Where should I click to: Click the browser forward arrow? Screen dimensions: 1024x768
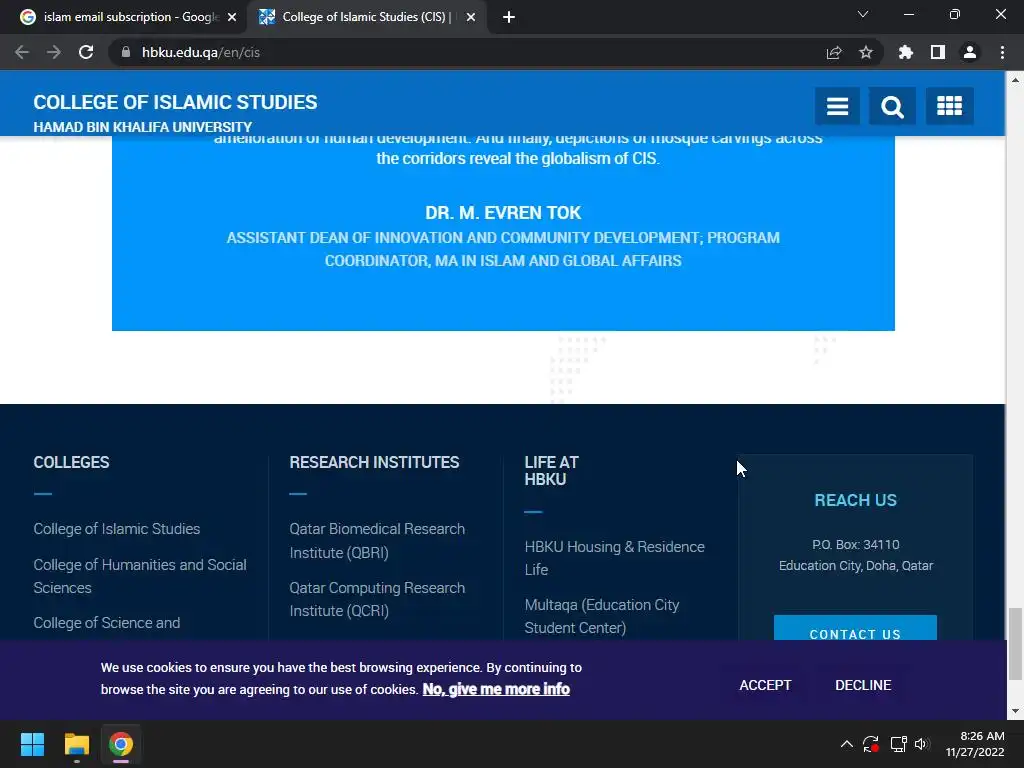coord(54,52)
